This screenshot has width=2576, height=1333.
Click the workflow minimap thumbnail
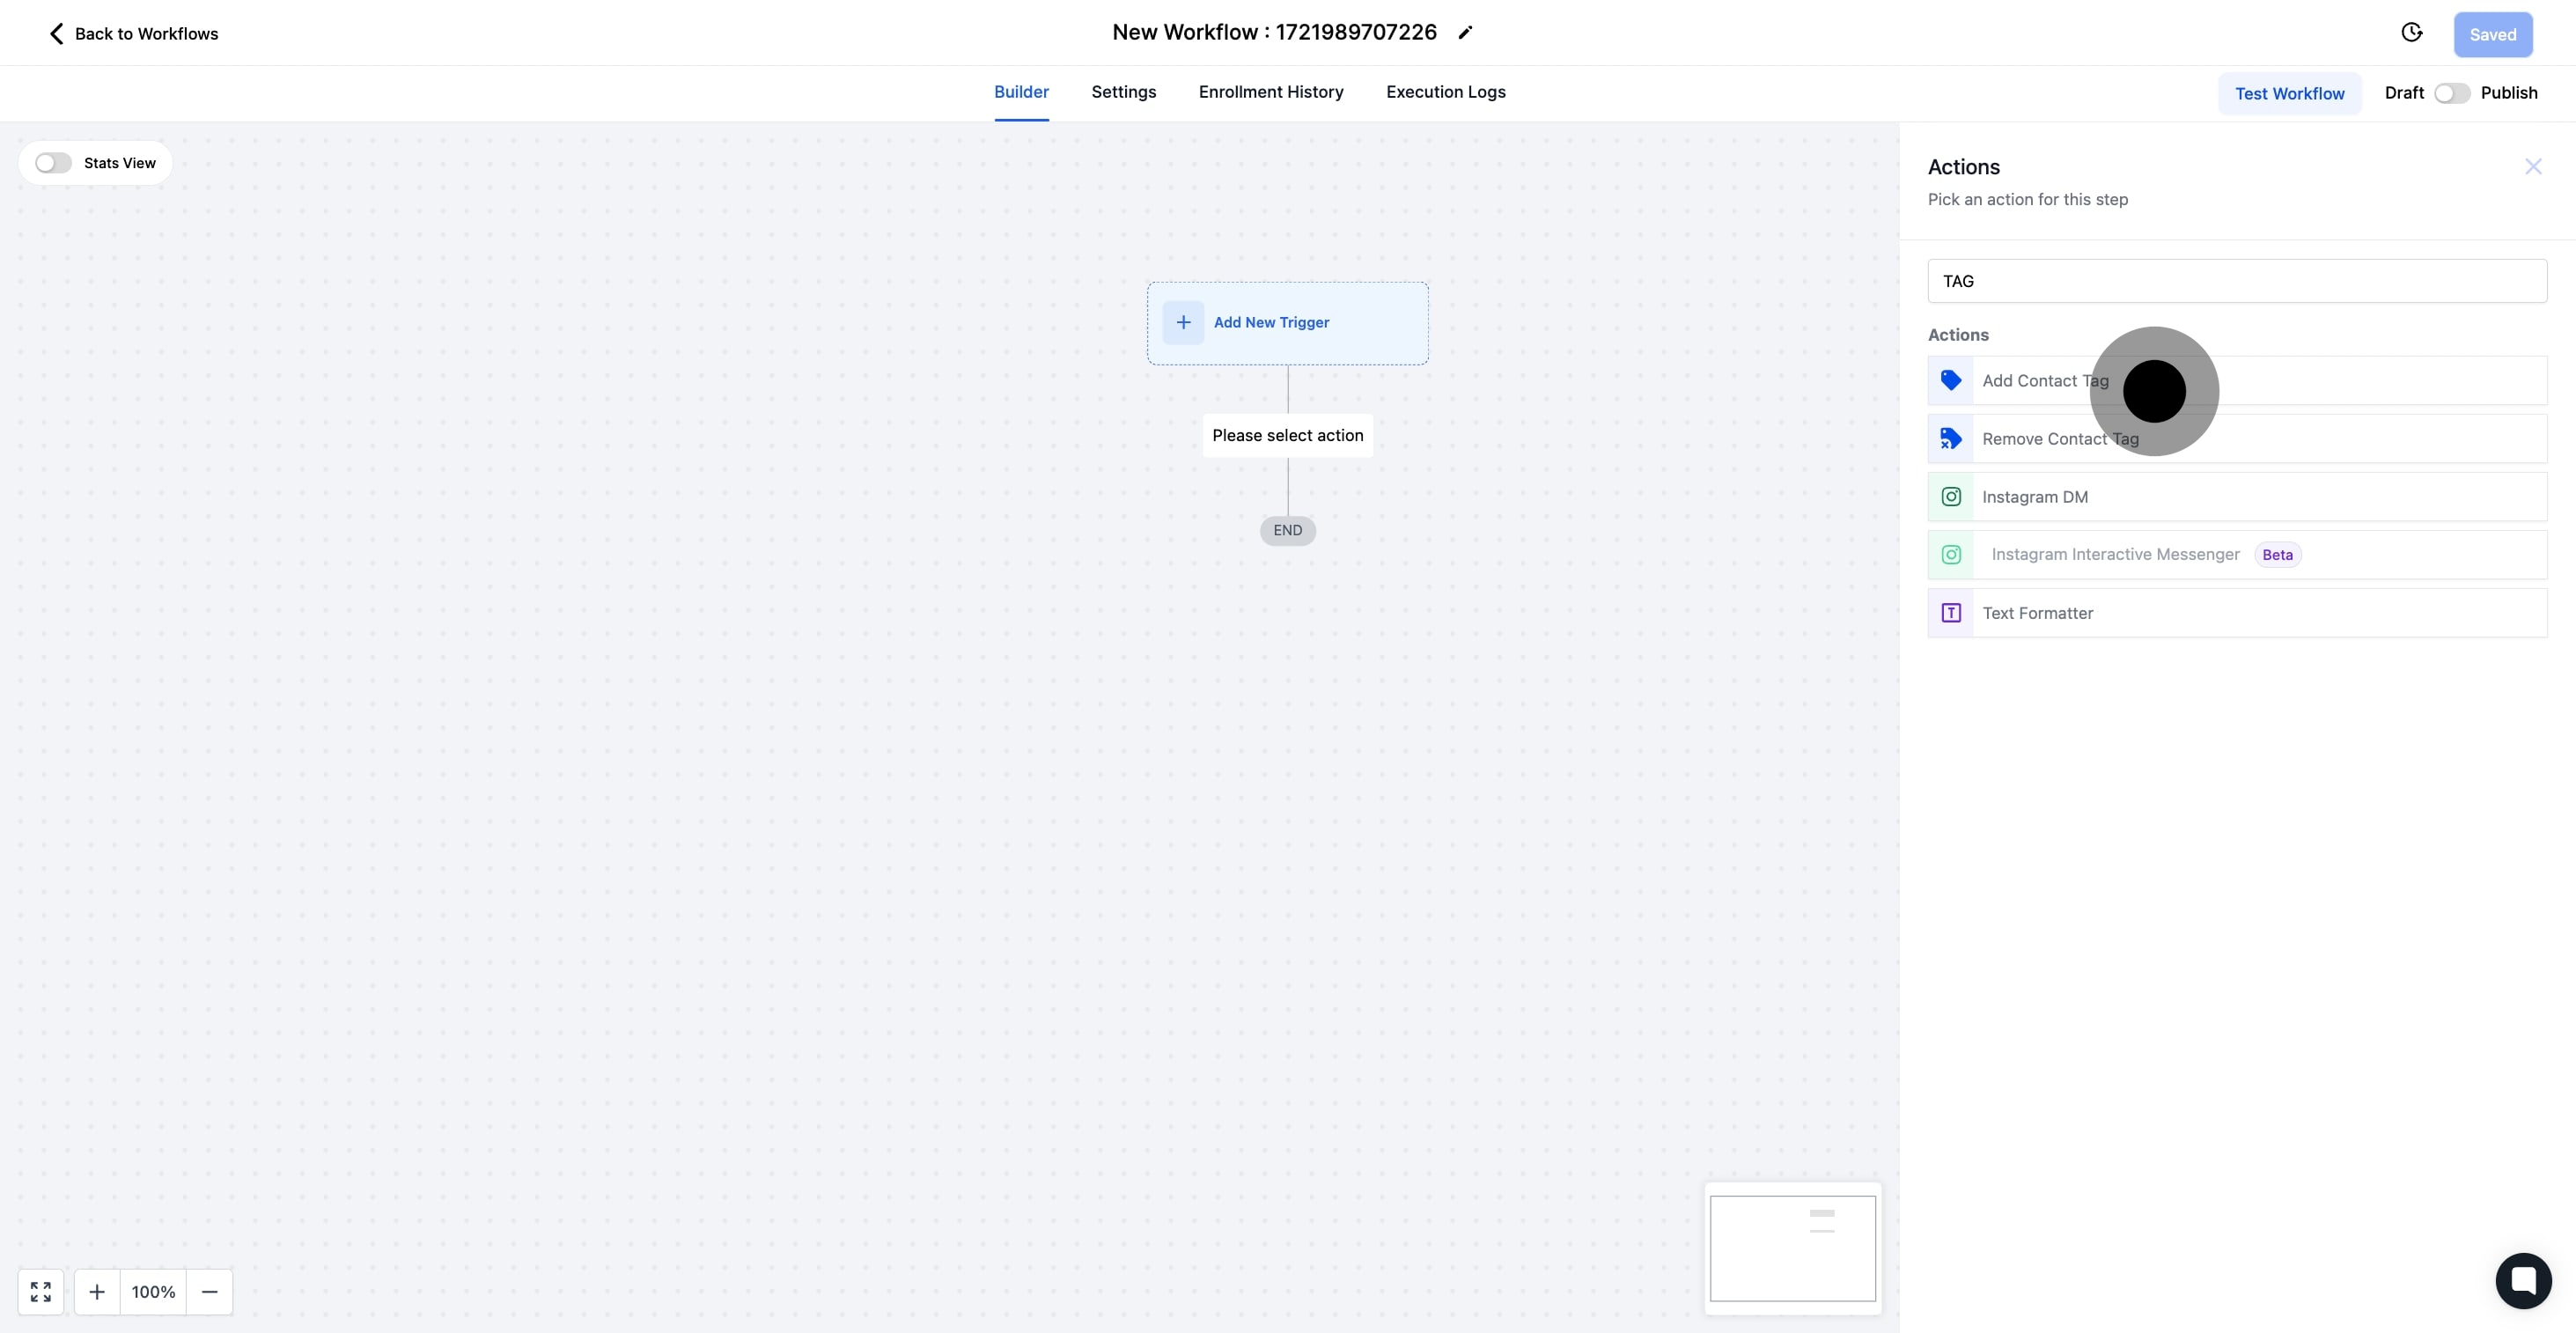(1792, 1248)
